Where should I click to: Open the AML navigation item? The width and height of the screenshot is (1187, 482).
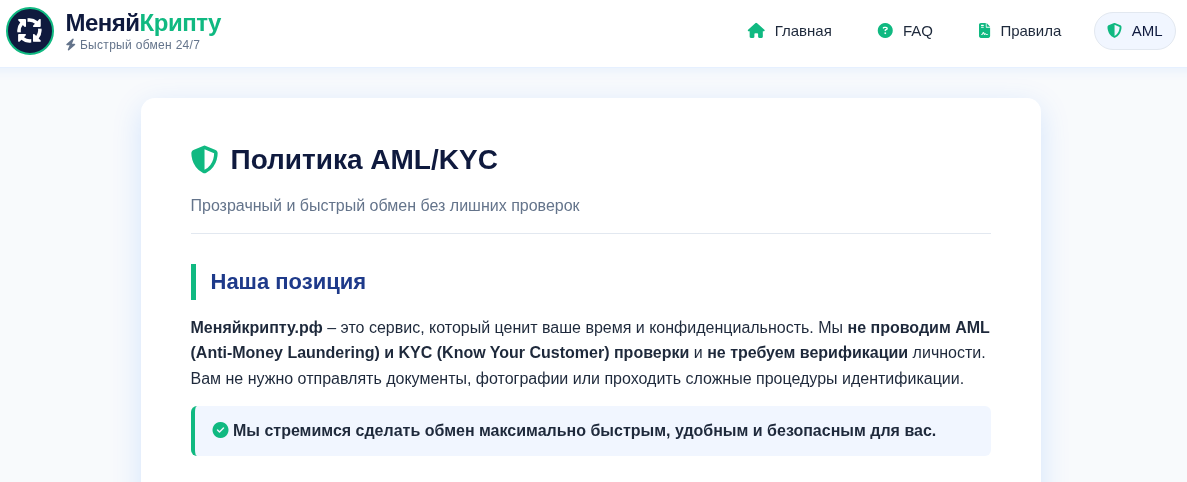click(x=1135, y=31)
